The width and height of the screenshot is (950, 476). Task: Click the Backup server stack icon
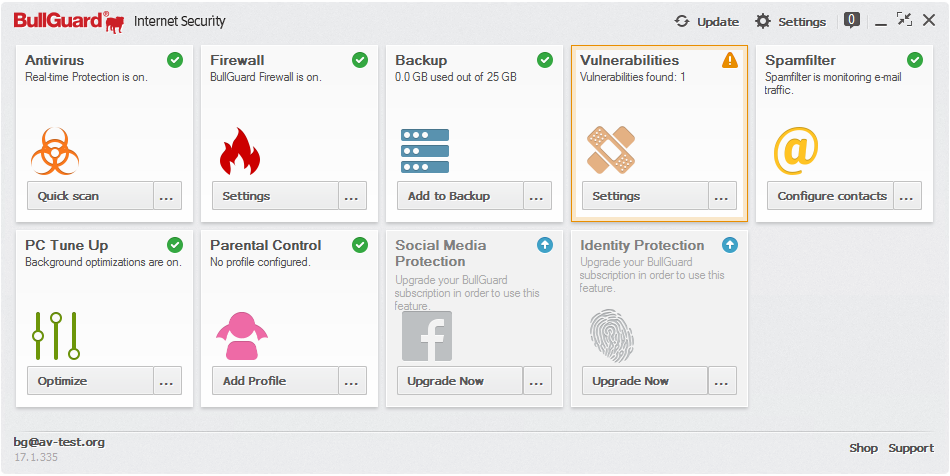pos(425,150)
